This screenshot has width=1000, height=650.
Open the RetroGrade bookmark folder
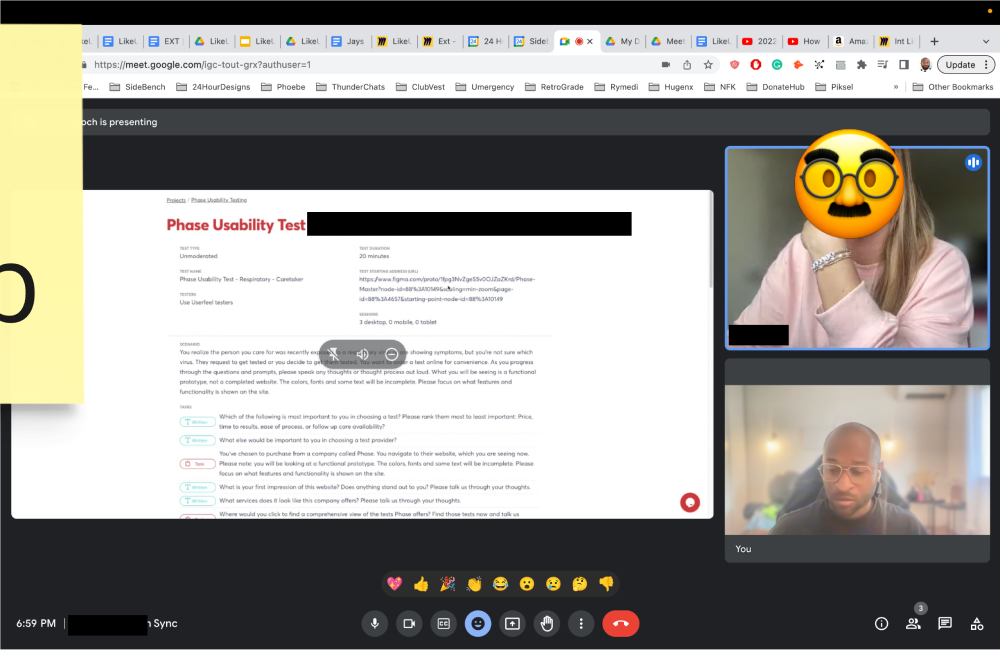click(x=554, y=87)
